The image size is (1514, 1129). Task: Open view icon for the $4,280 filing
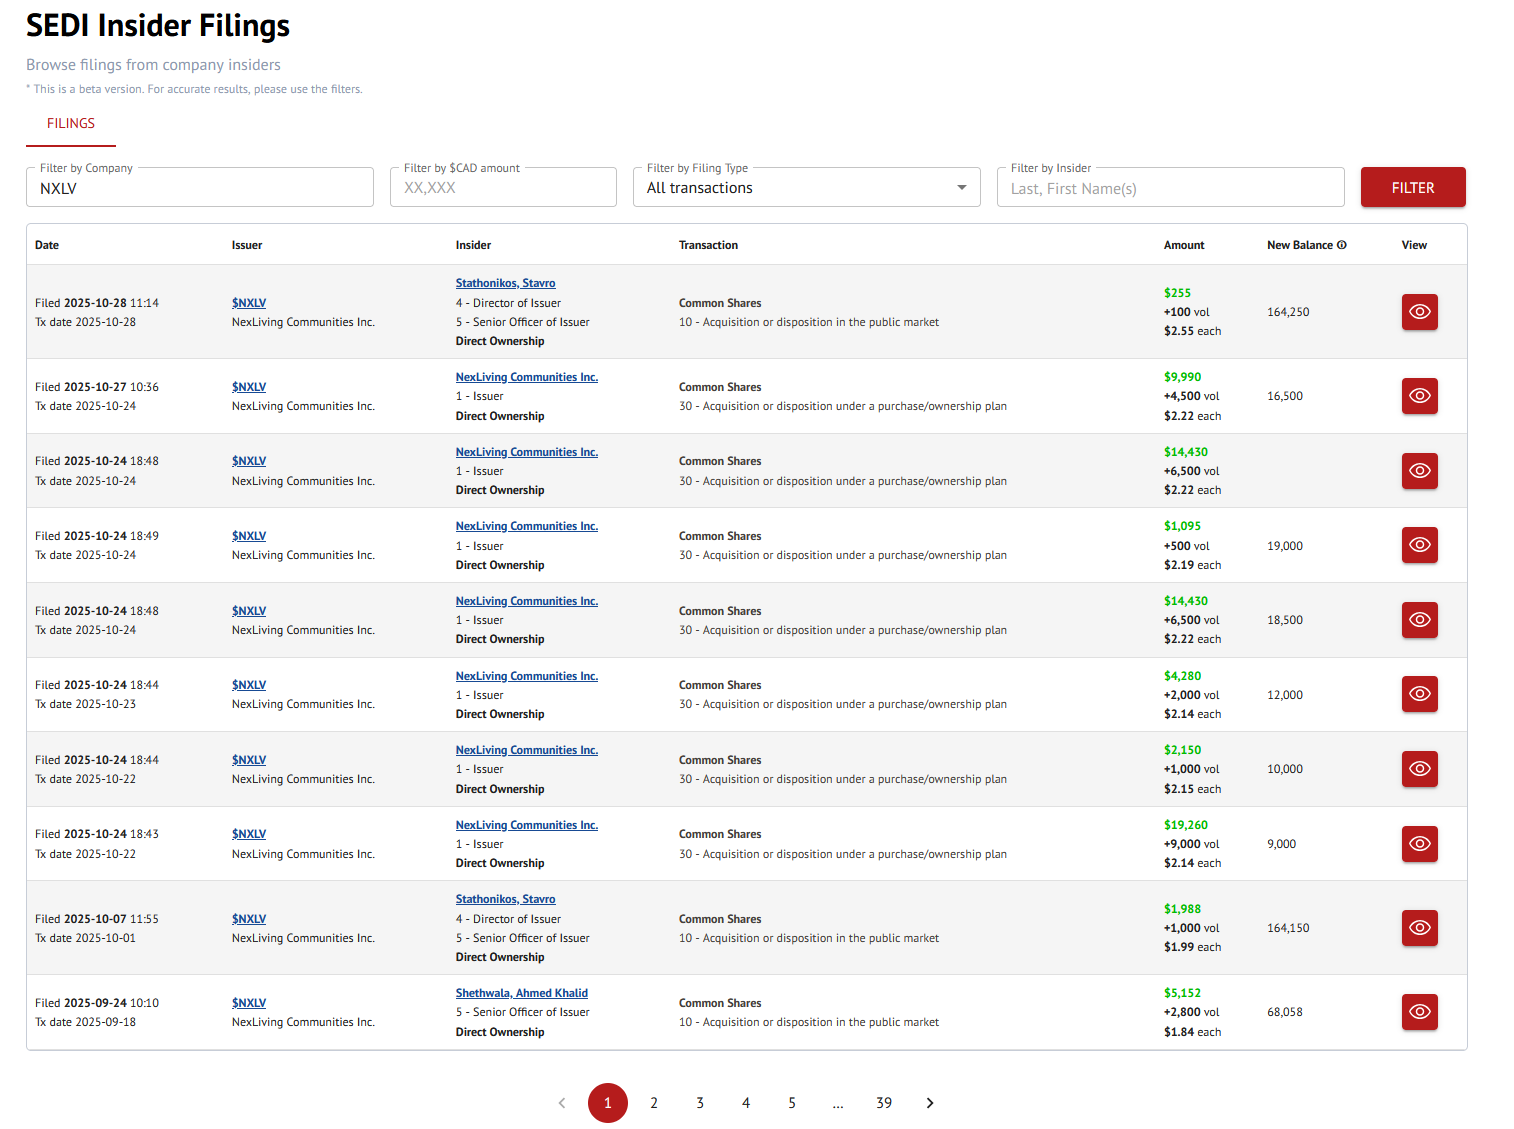point(1419,694)
